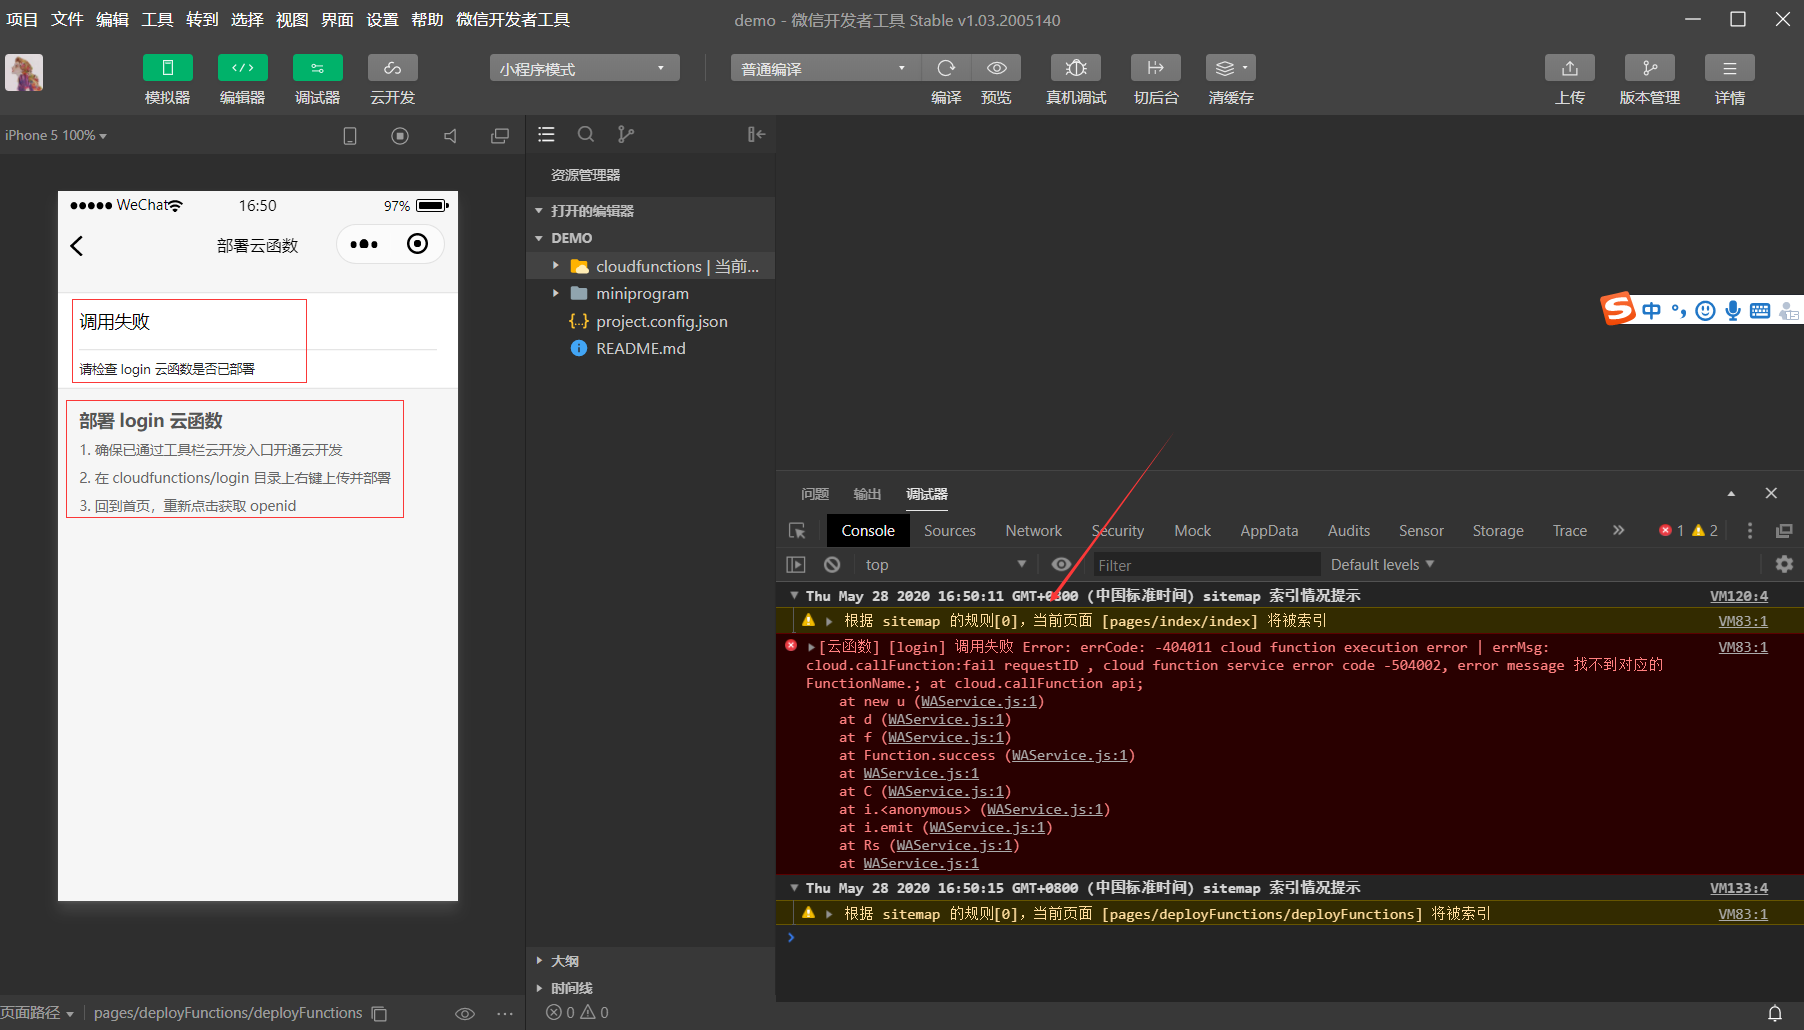Screen dimensions: 1804x1030
Task: Undock the devtools into separate window
Action: (1784, 531)
